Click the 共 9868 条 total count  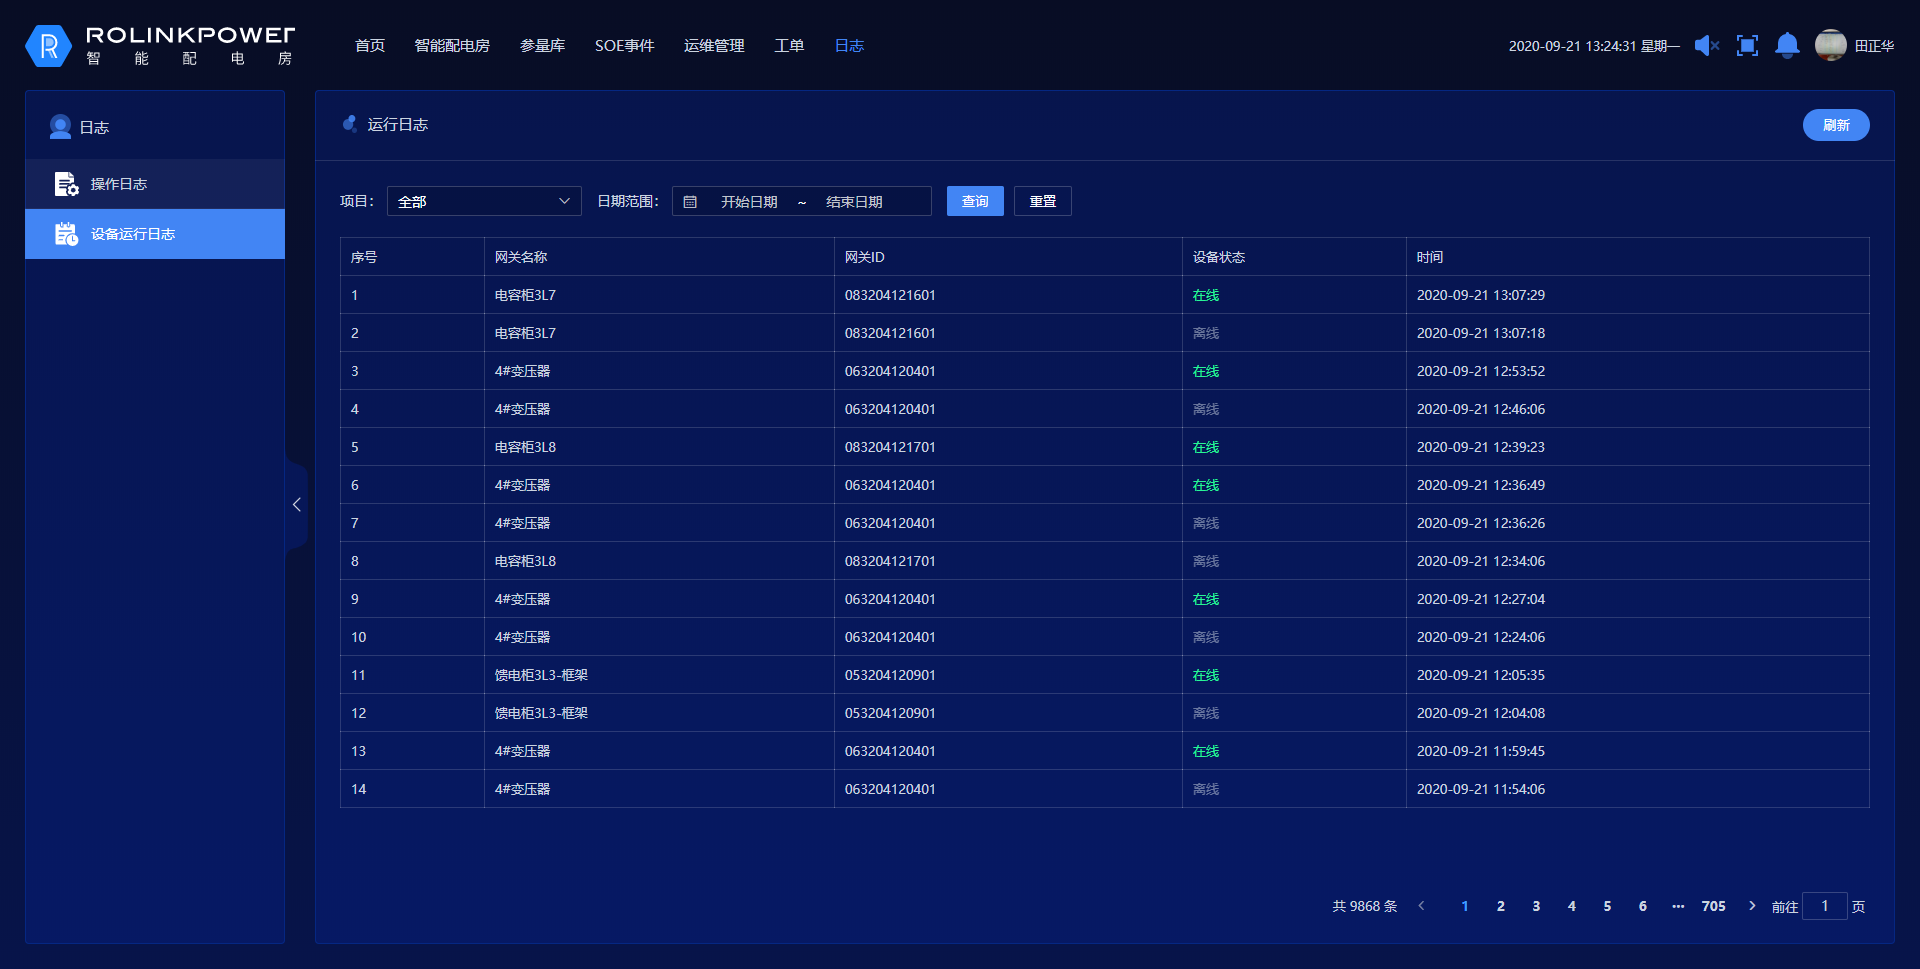pyautogui.click(x=1364, y=906)
